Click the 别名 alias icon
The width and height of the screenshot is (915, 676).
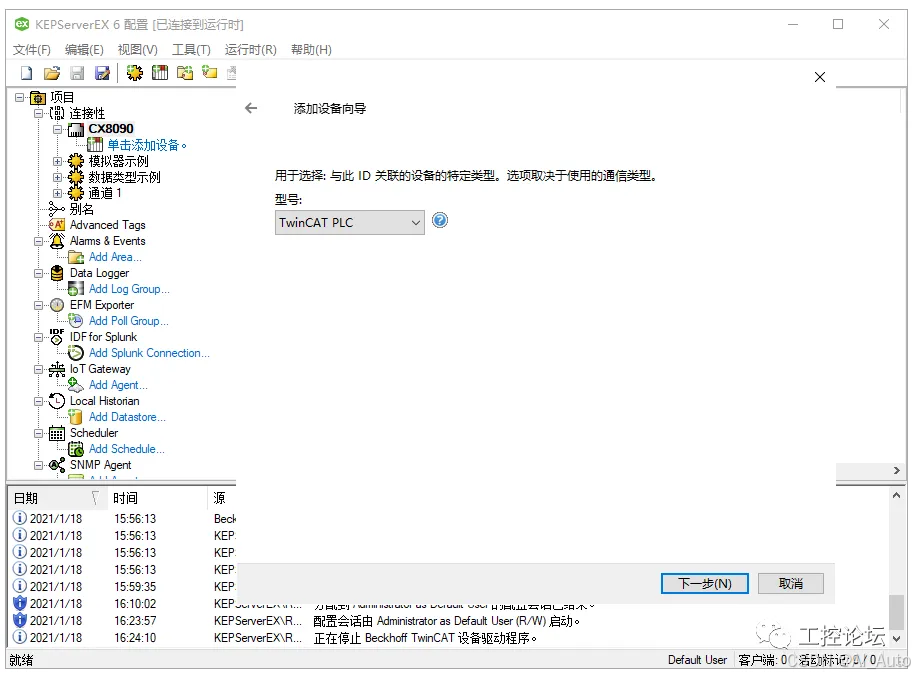click(x=57, y=209)
